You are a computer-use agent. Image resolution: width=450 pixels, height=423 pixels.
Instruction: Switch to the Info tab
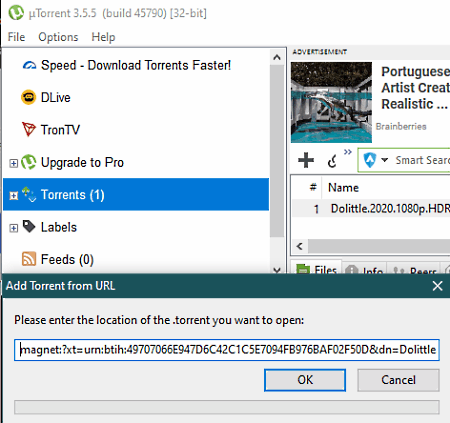364,269
